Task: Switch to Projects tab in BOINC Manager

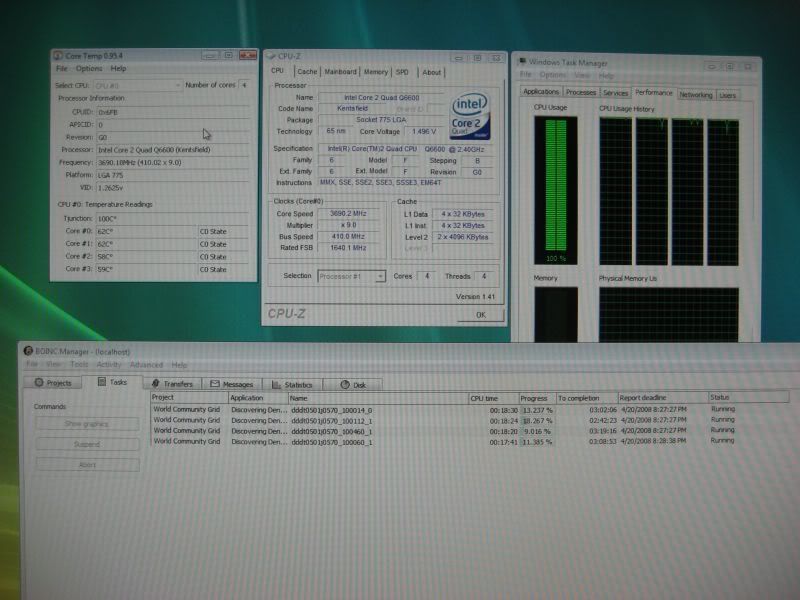Action: click(53, 383)
